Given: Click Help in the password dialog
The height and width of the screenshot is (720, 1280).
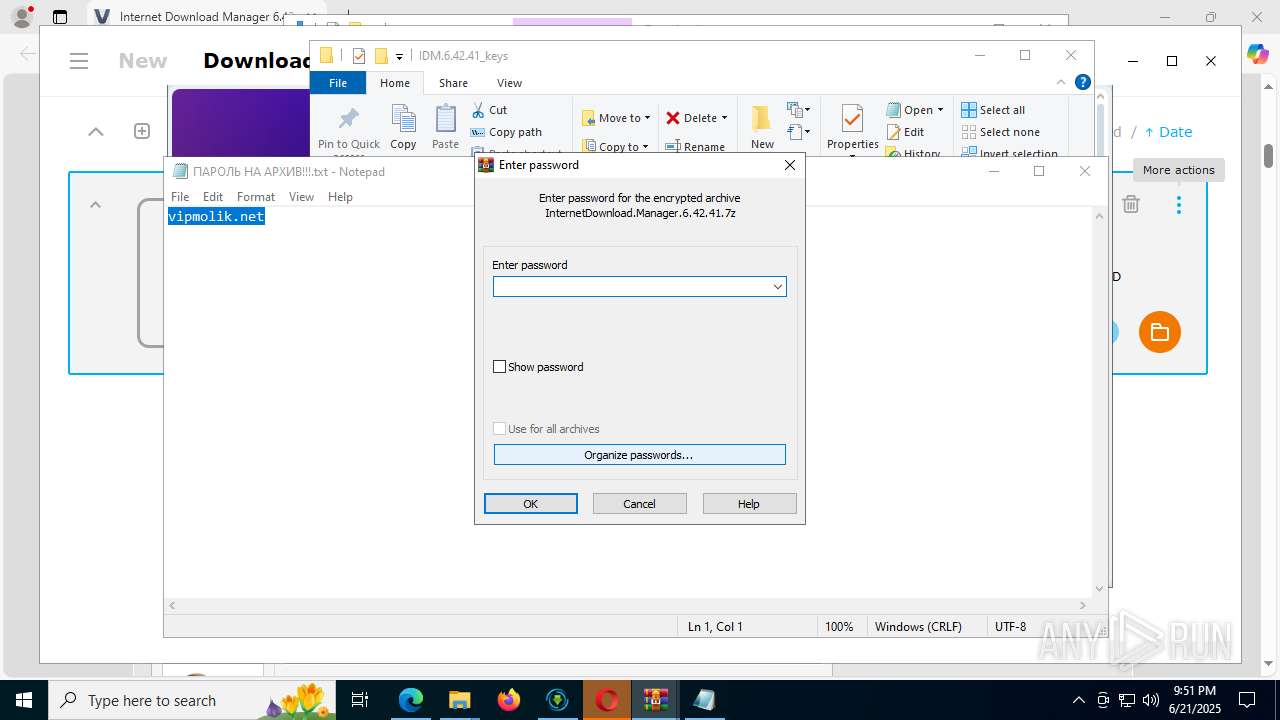Looking at the screenshot, I should pyautogui.click(x=749, y=504).
